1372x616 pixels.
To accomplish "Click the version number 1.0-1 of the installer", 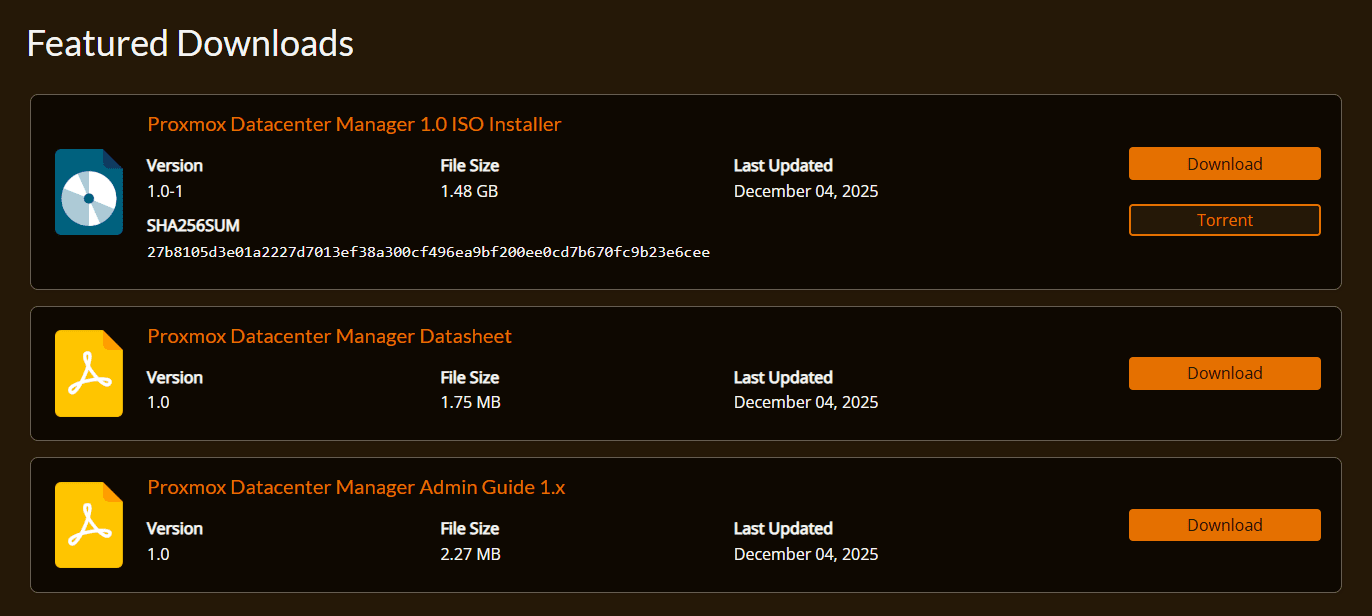I will 168,190.
